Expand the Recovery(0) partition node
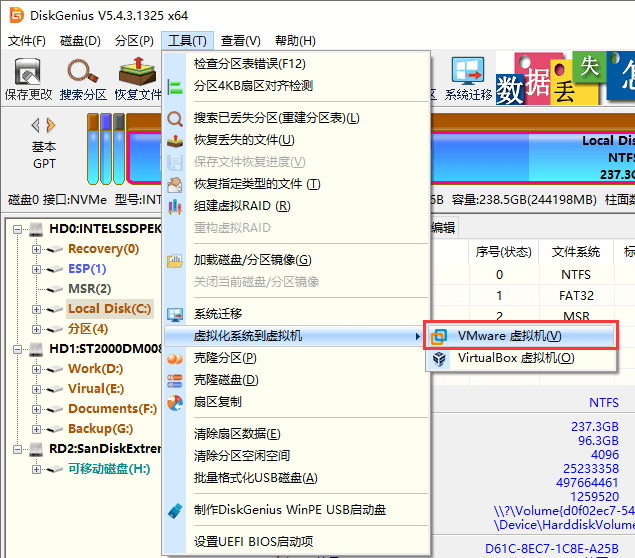 coord(36,249)
